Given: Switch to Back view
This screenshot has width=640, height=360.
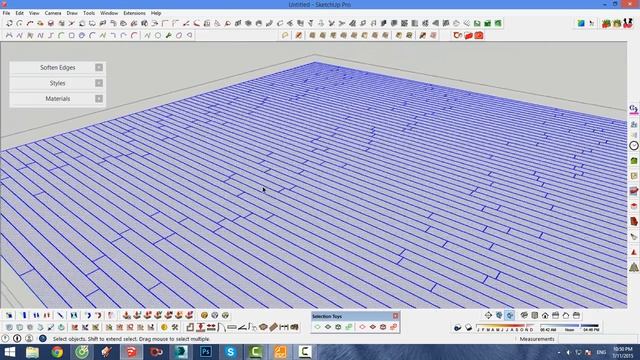Looking at the screenshot, I should click(566, 315).
